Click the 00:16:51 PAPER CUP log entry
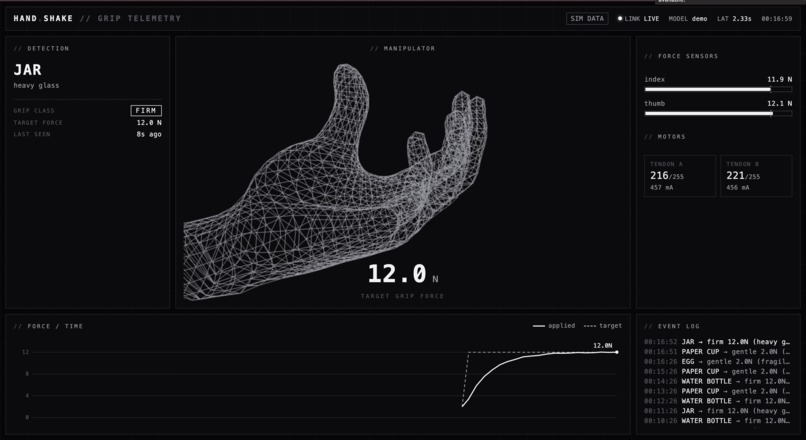 (717, 352)
